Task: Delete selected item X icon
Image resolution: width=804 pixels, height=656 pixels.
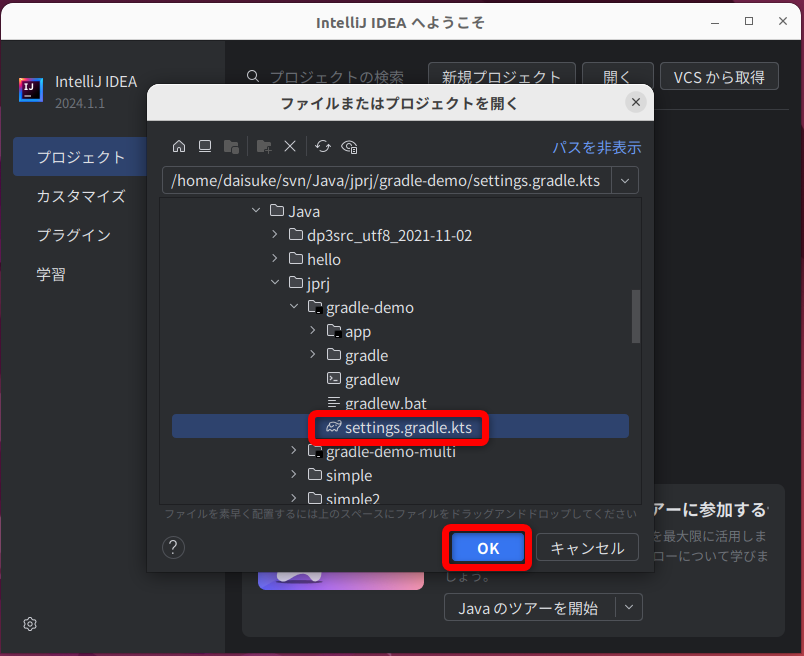Action: (290, 147)
